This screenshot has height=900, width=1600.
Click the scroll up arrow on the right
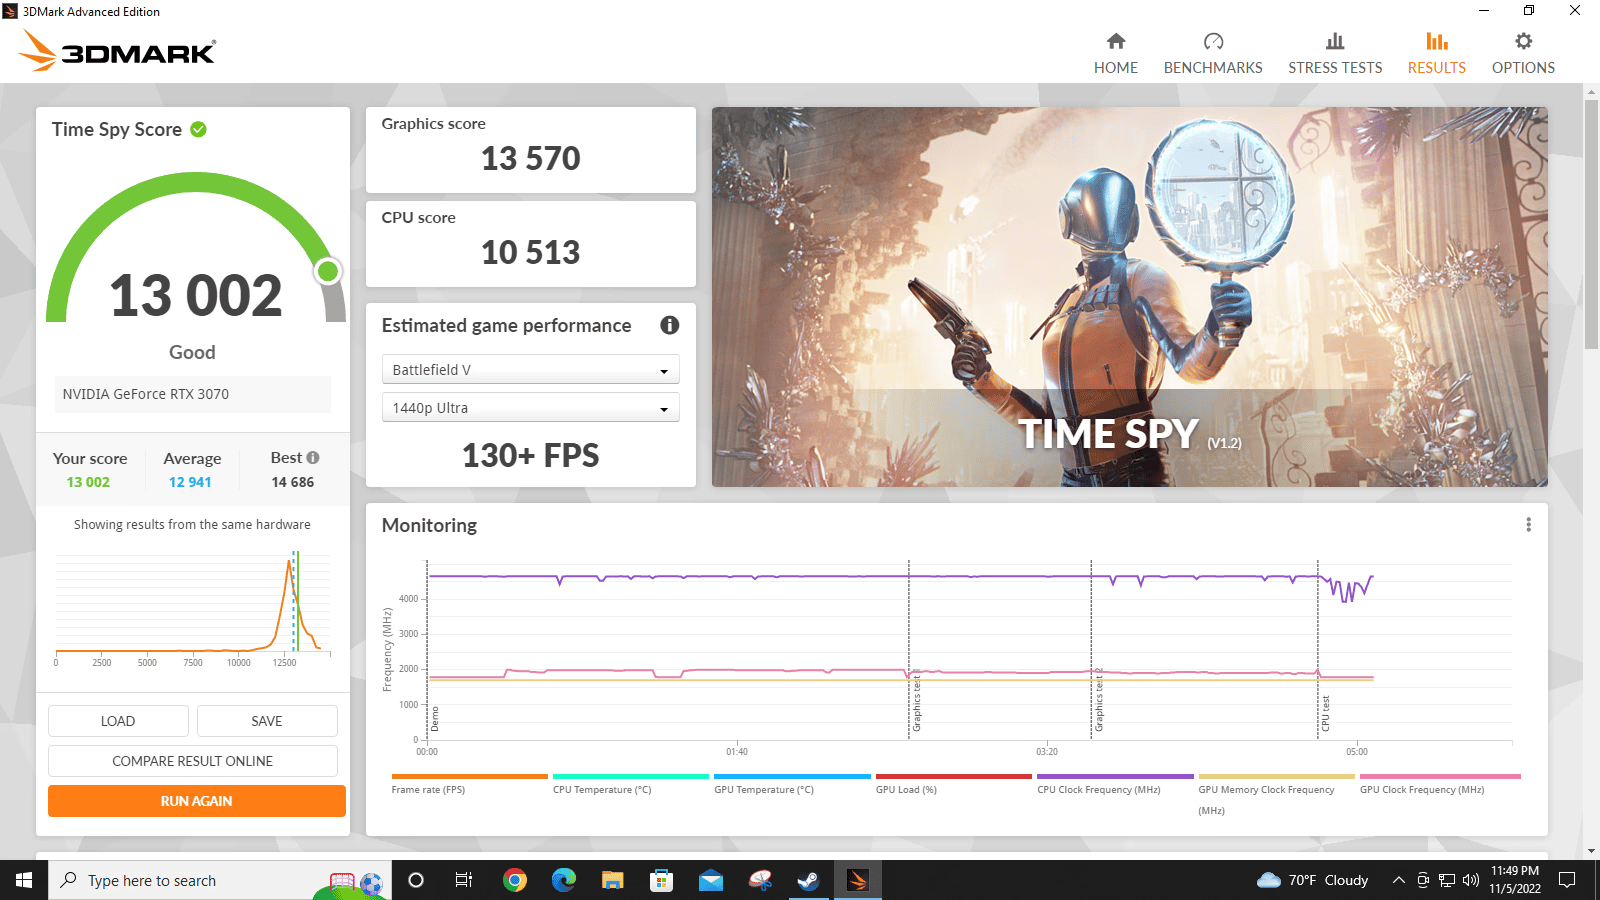(x=1591, y=92)
